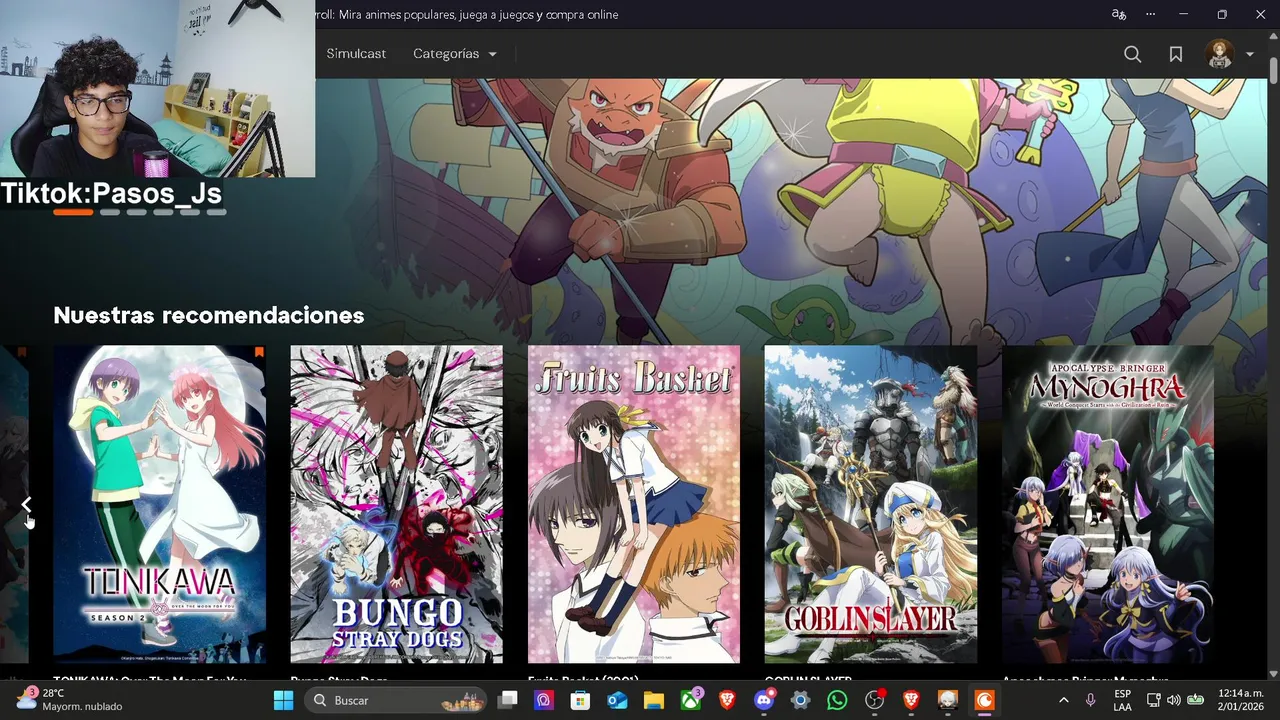
Task: Open the battery tray icon
Action: tap(1195, 700)
